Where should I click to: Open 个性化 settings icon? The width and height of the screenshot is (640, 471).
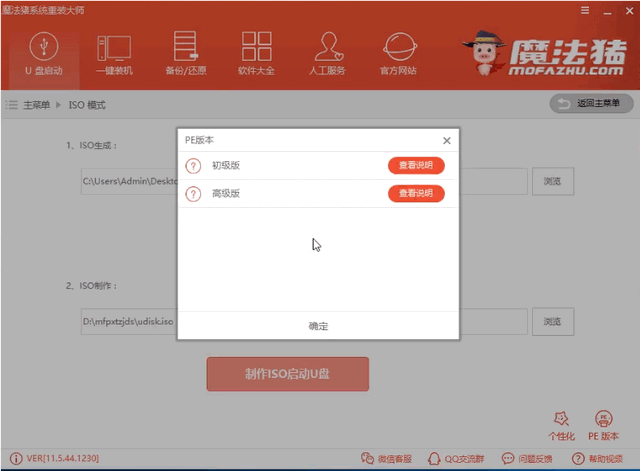pyautogui.click(x=563, y=424)
